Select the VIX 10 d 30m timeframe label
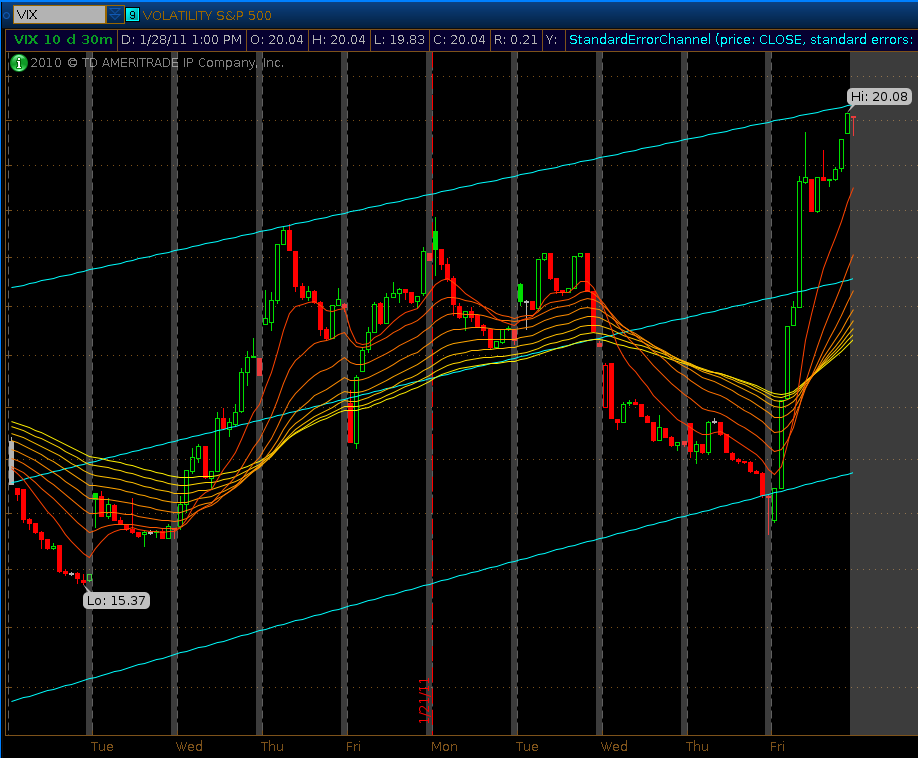 (62, 40)
